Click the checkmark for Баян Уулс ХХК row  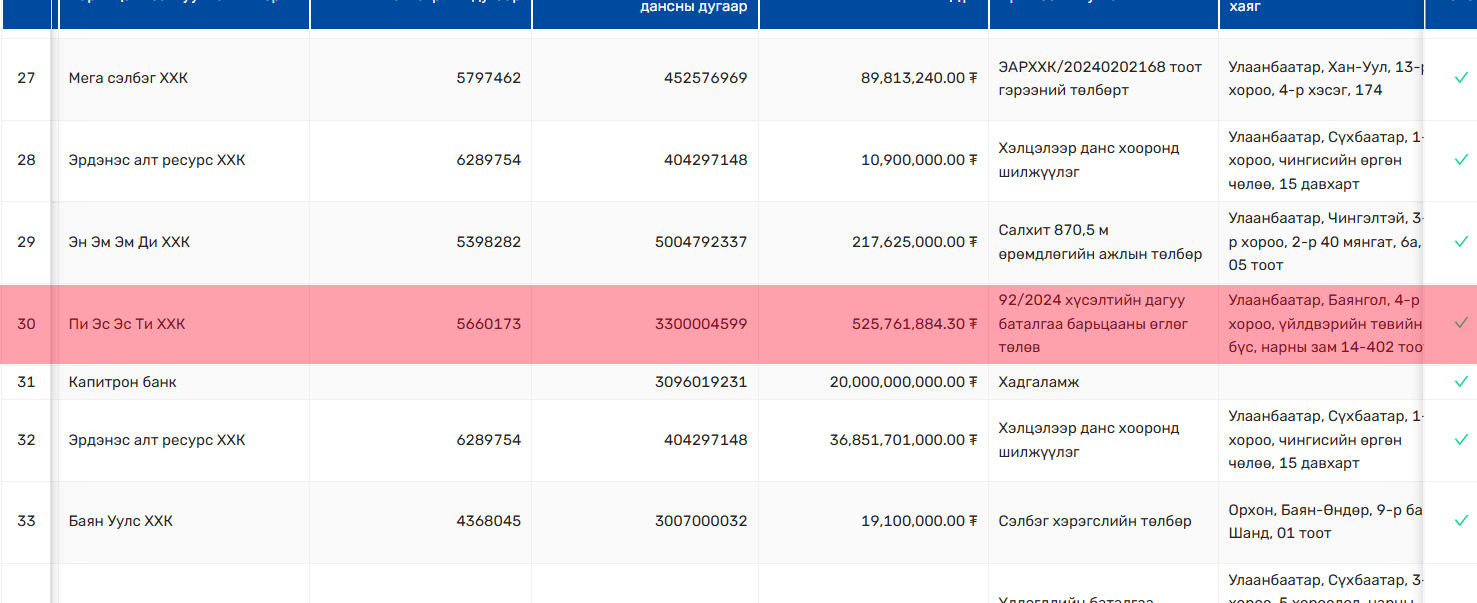point(1461,521)
